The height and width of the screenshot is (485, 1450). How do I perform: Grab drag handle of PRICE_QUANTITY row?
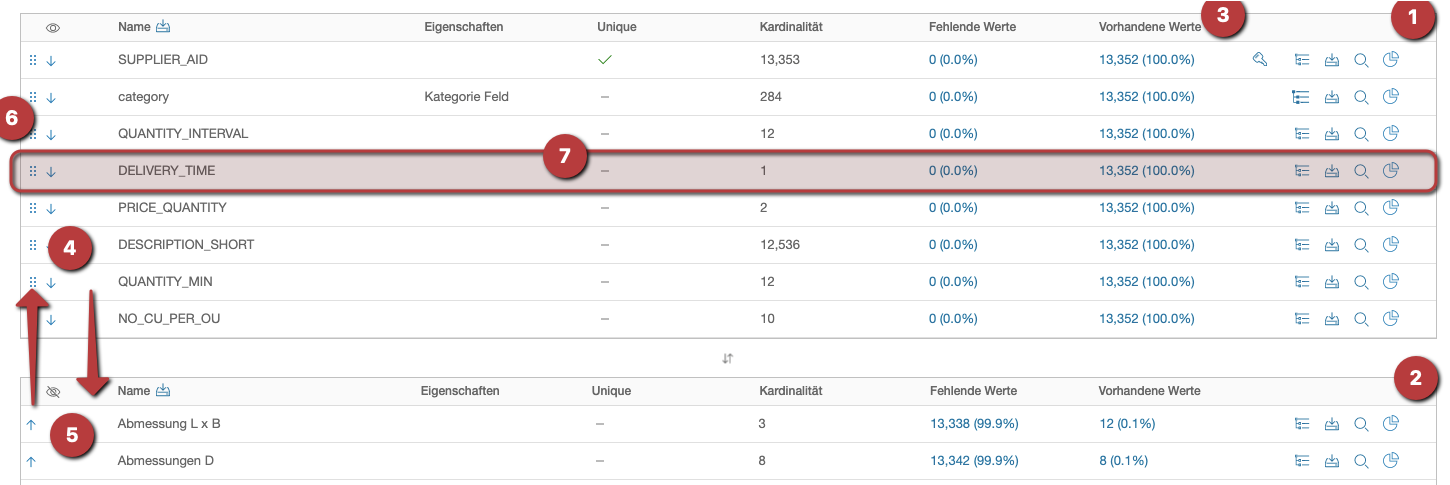click(x=33, y=208)
